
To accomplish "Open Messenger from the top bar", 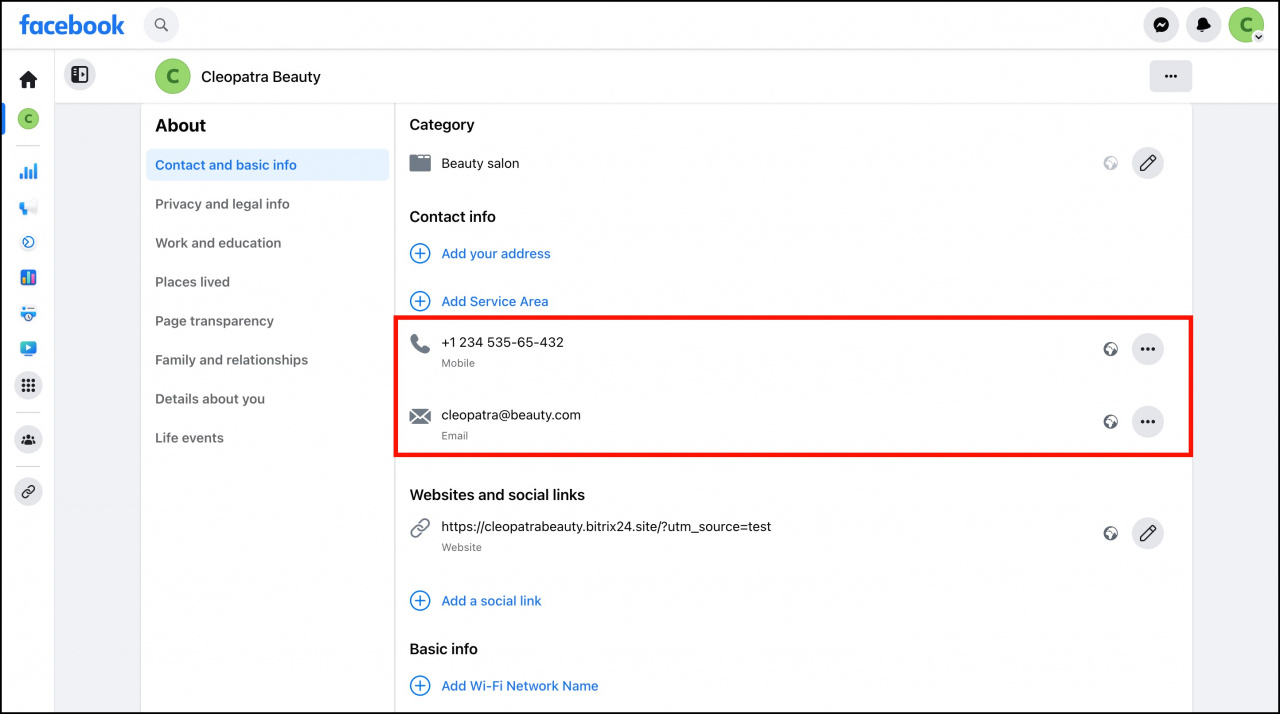I will pyautogui.click(x=1161, y=25).
